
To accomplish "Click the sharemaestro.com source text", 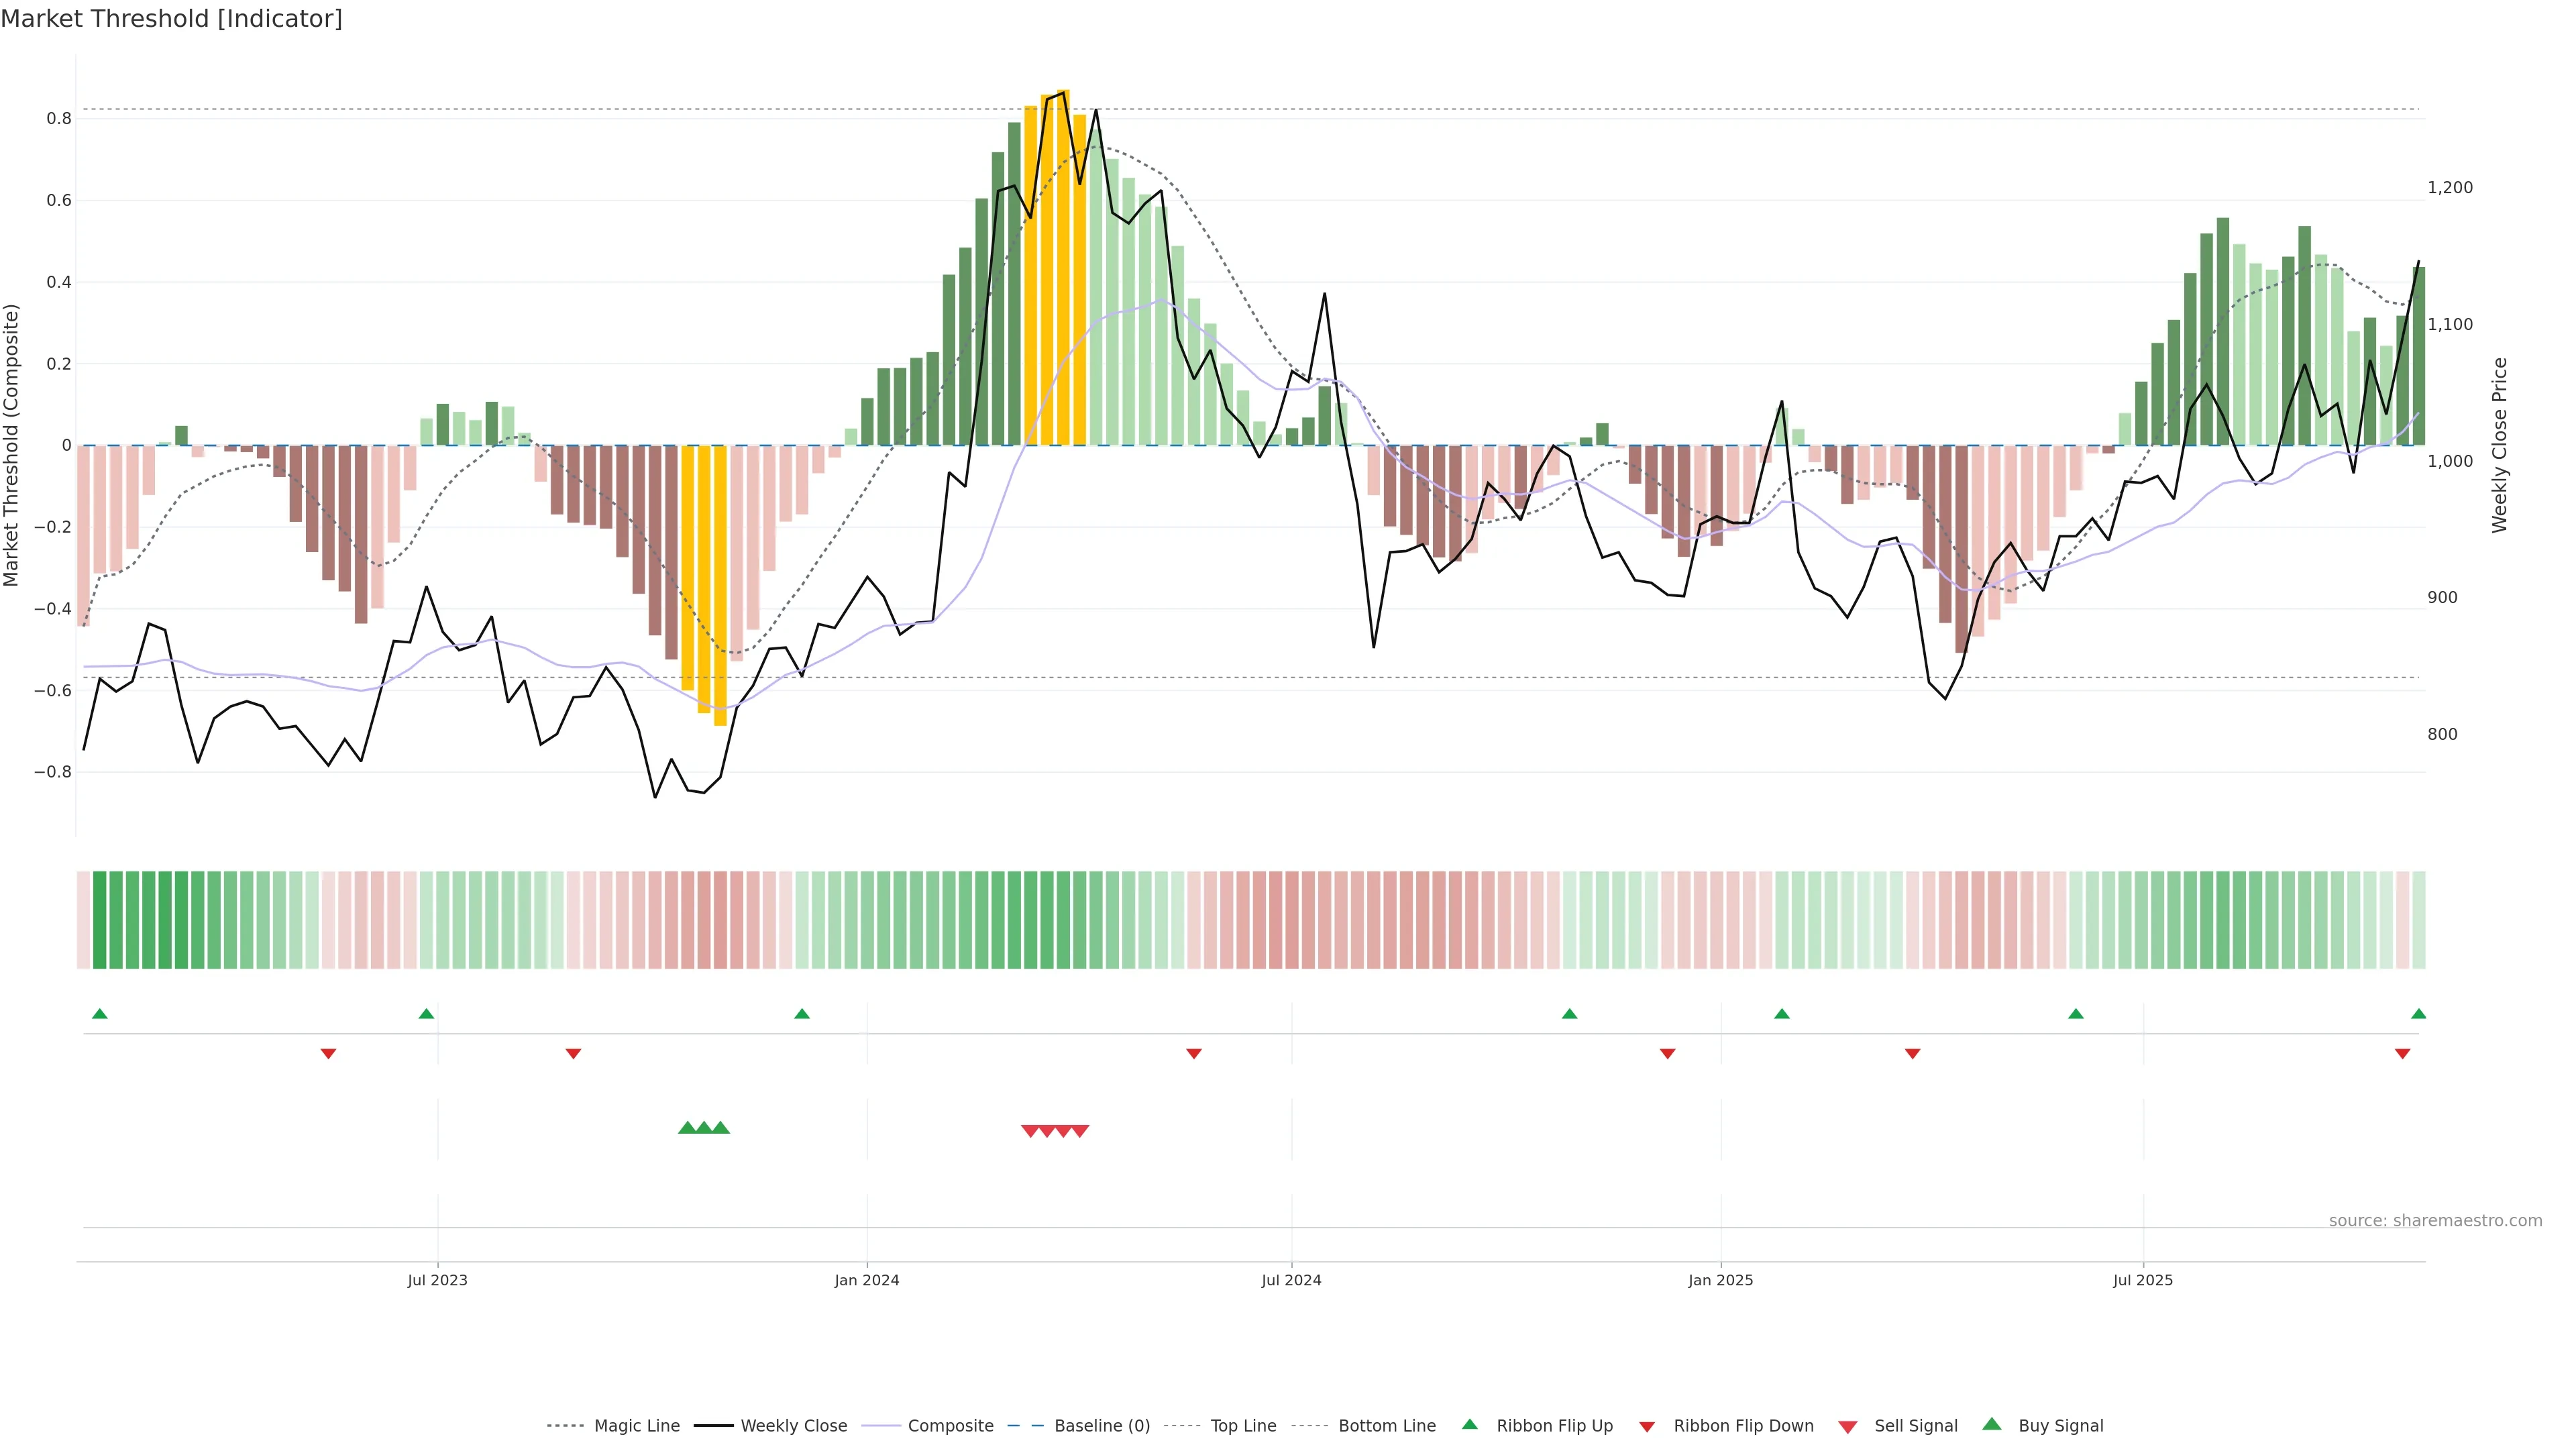I will [2435, 1221].
